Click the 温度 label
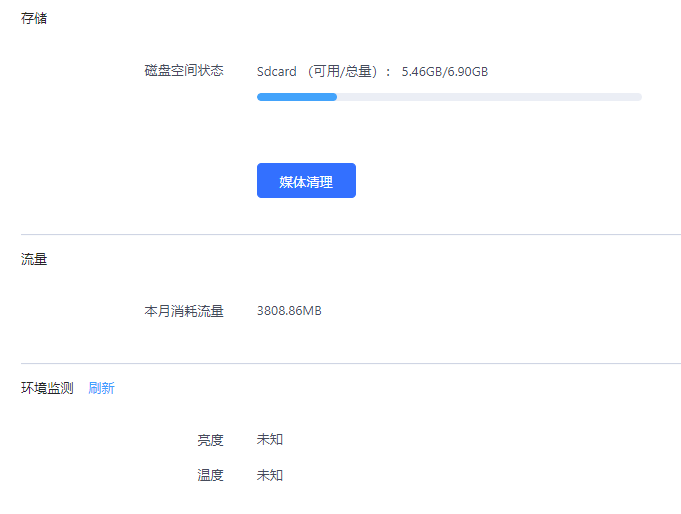The height and width of the screenshot is (514, 681). point(210,475)
